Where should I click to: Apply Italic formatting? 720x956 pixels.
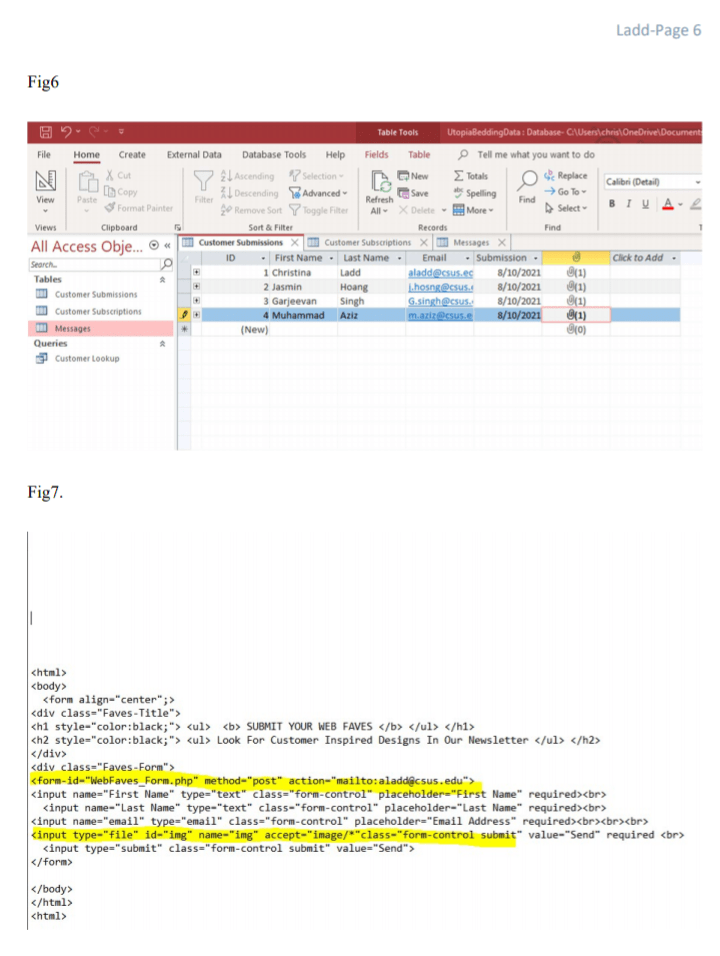click(628, 203)
